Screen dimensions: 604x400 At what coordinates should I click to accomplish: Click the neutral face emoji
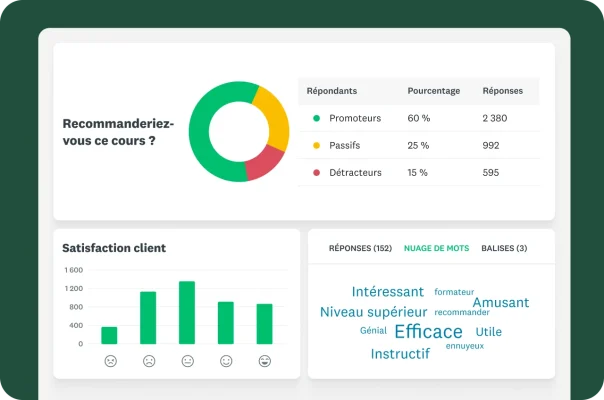(x=188, y=361)
